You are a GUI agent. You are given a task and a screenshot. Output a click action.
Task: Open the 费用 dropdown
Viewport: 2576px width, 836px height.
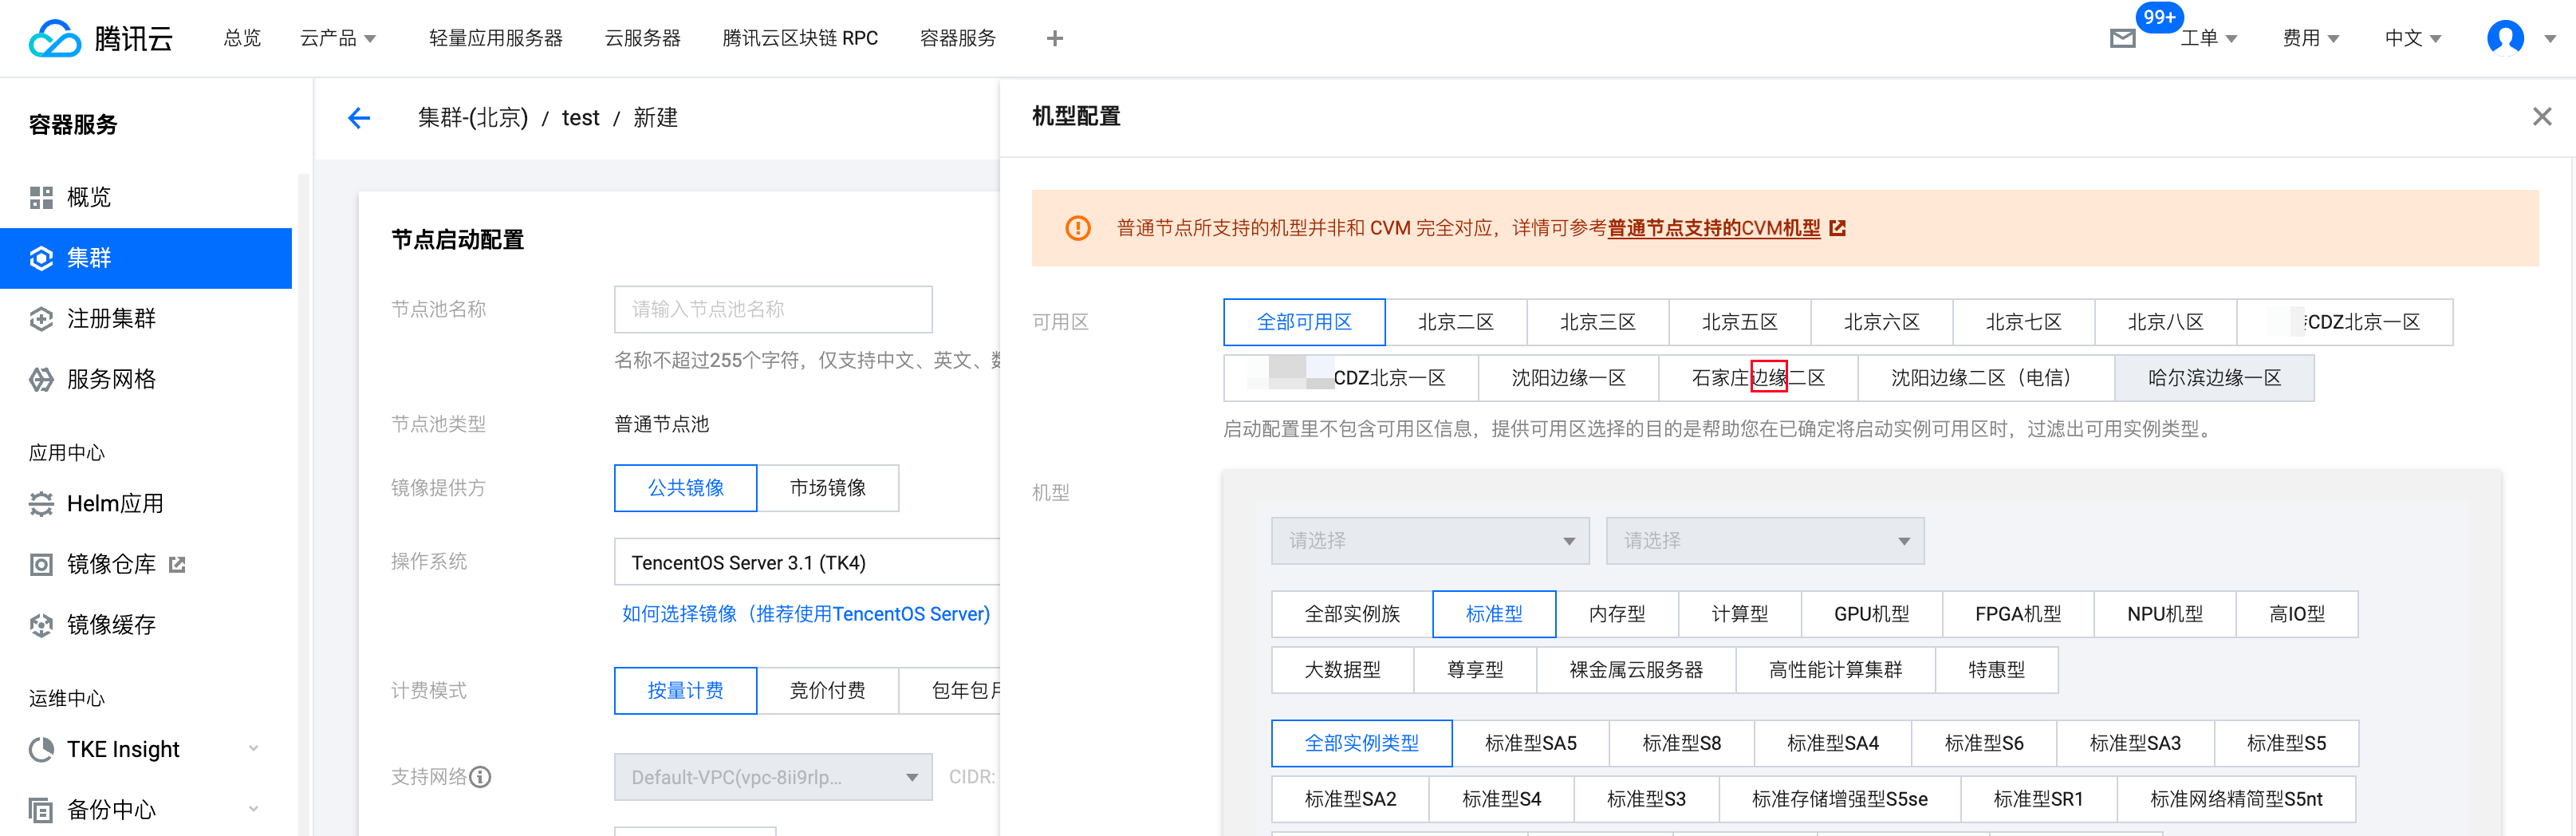coord(2310,38)
